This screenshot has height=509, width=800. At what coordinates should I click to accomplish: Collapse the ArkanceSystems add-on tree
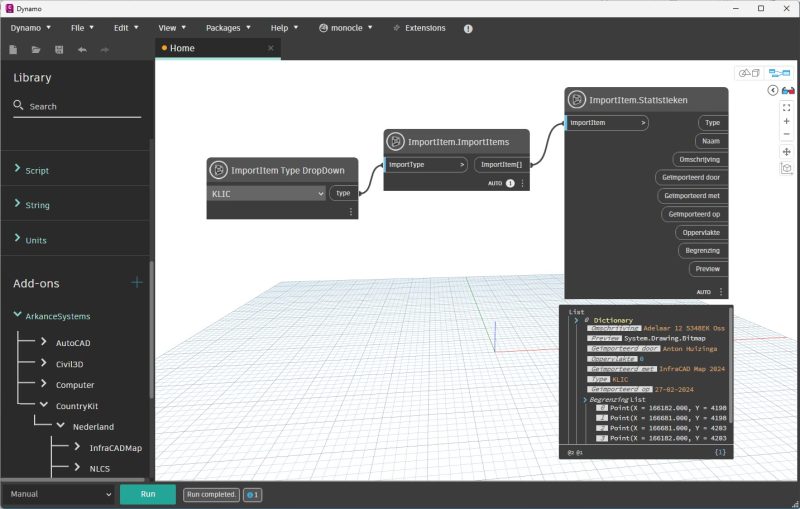[17, 314]
